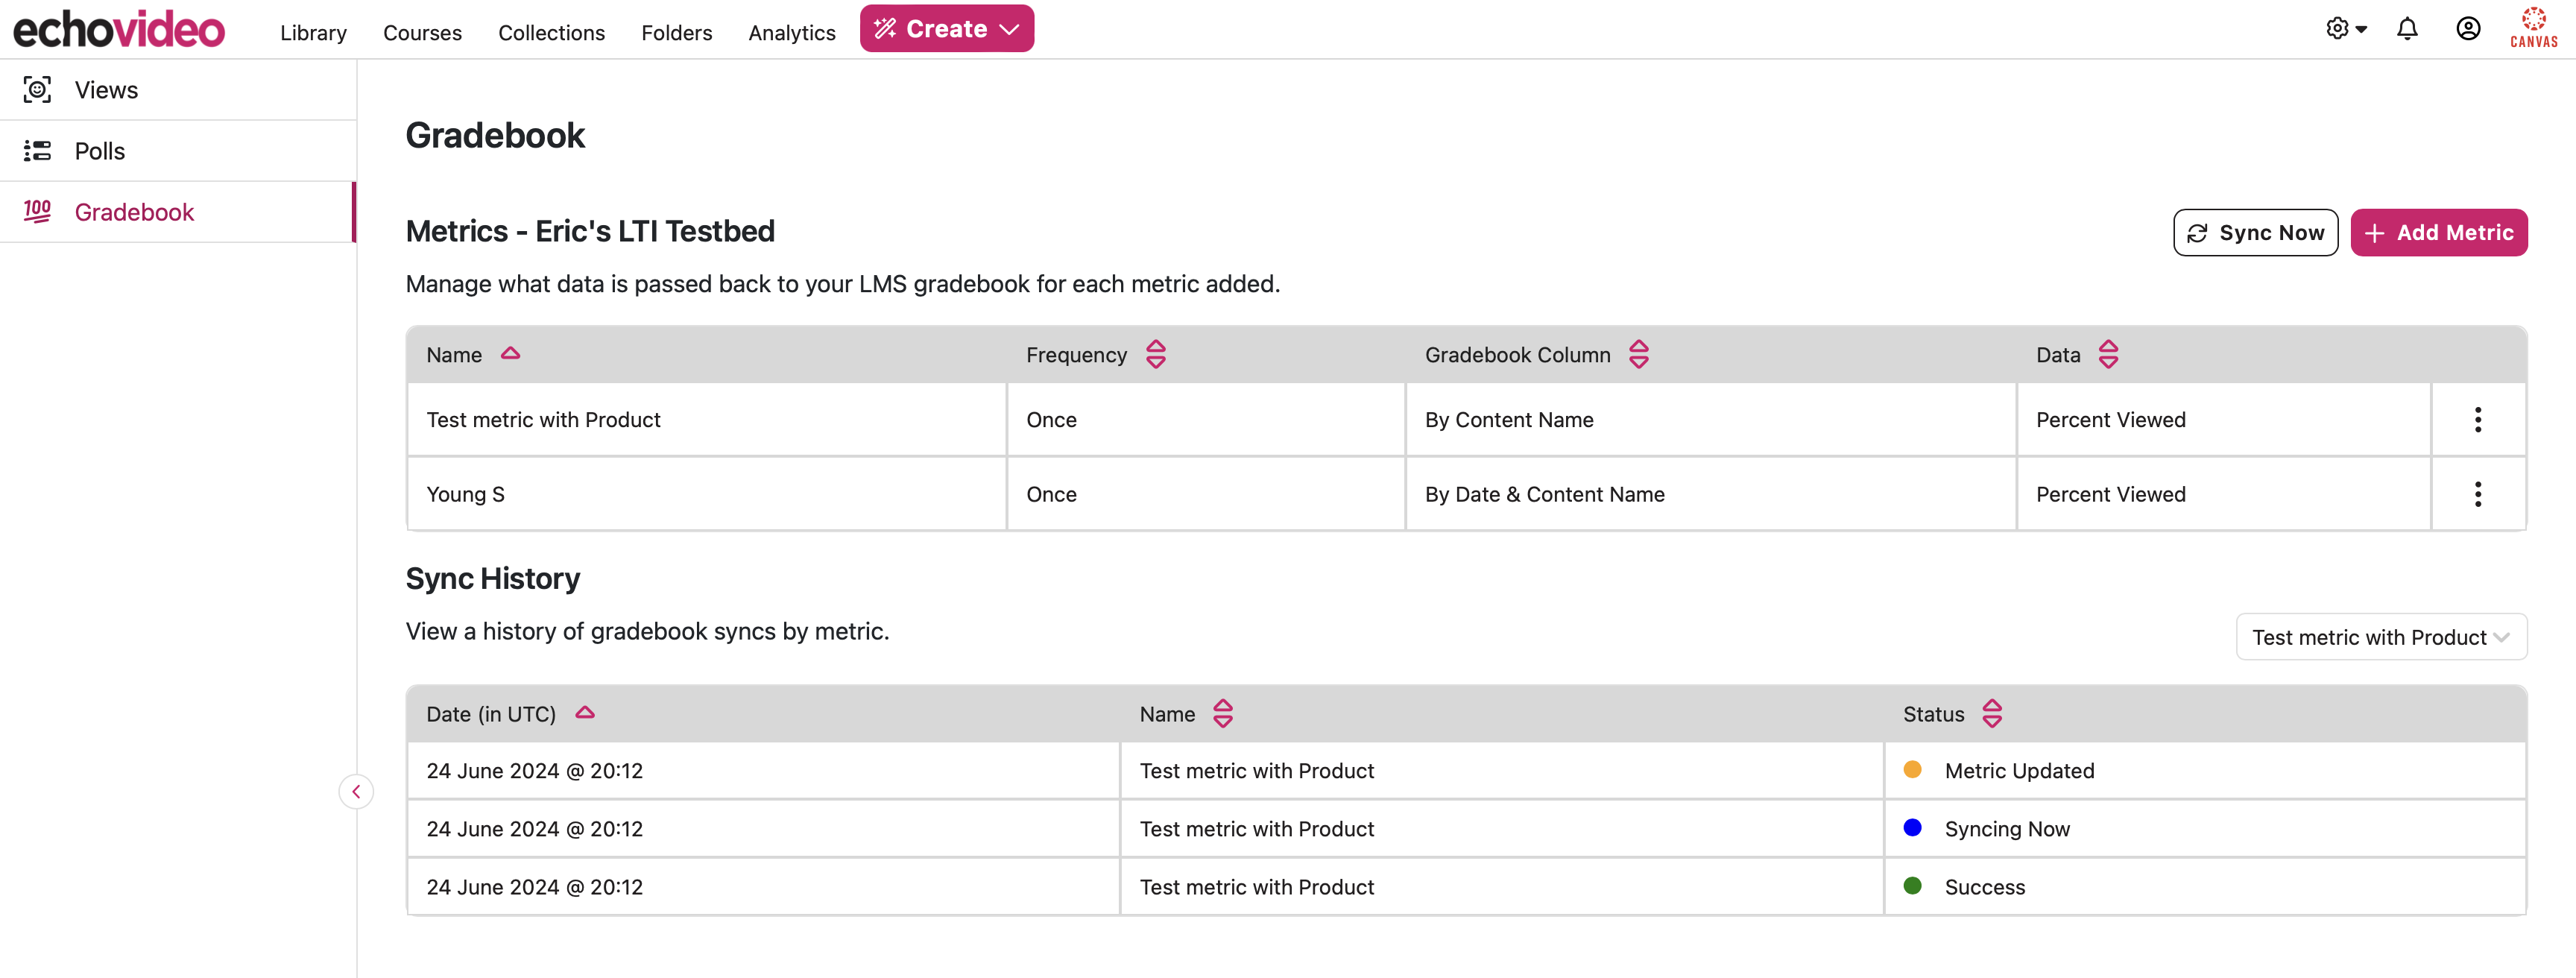This screenshot has width=2576, height=978.
Task: Expand the sync history metric dropdown
Action: pos(2381,636)
